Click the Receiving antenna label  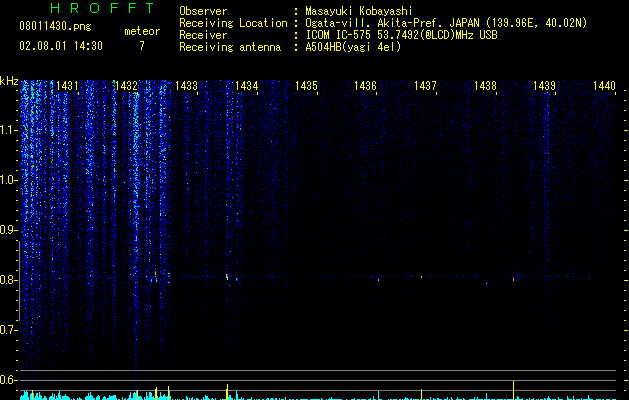point(230,47)
